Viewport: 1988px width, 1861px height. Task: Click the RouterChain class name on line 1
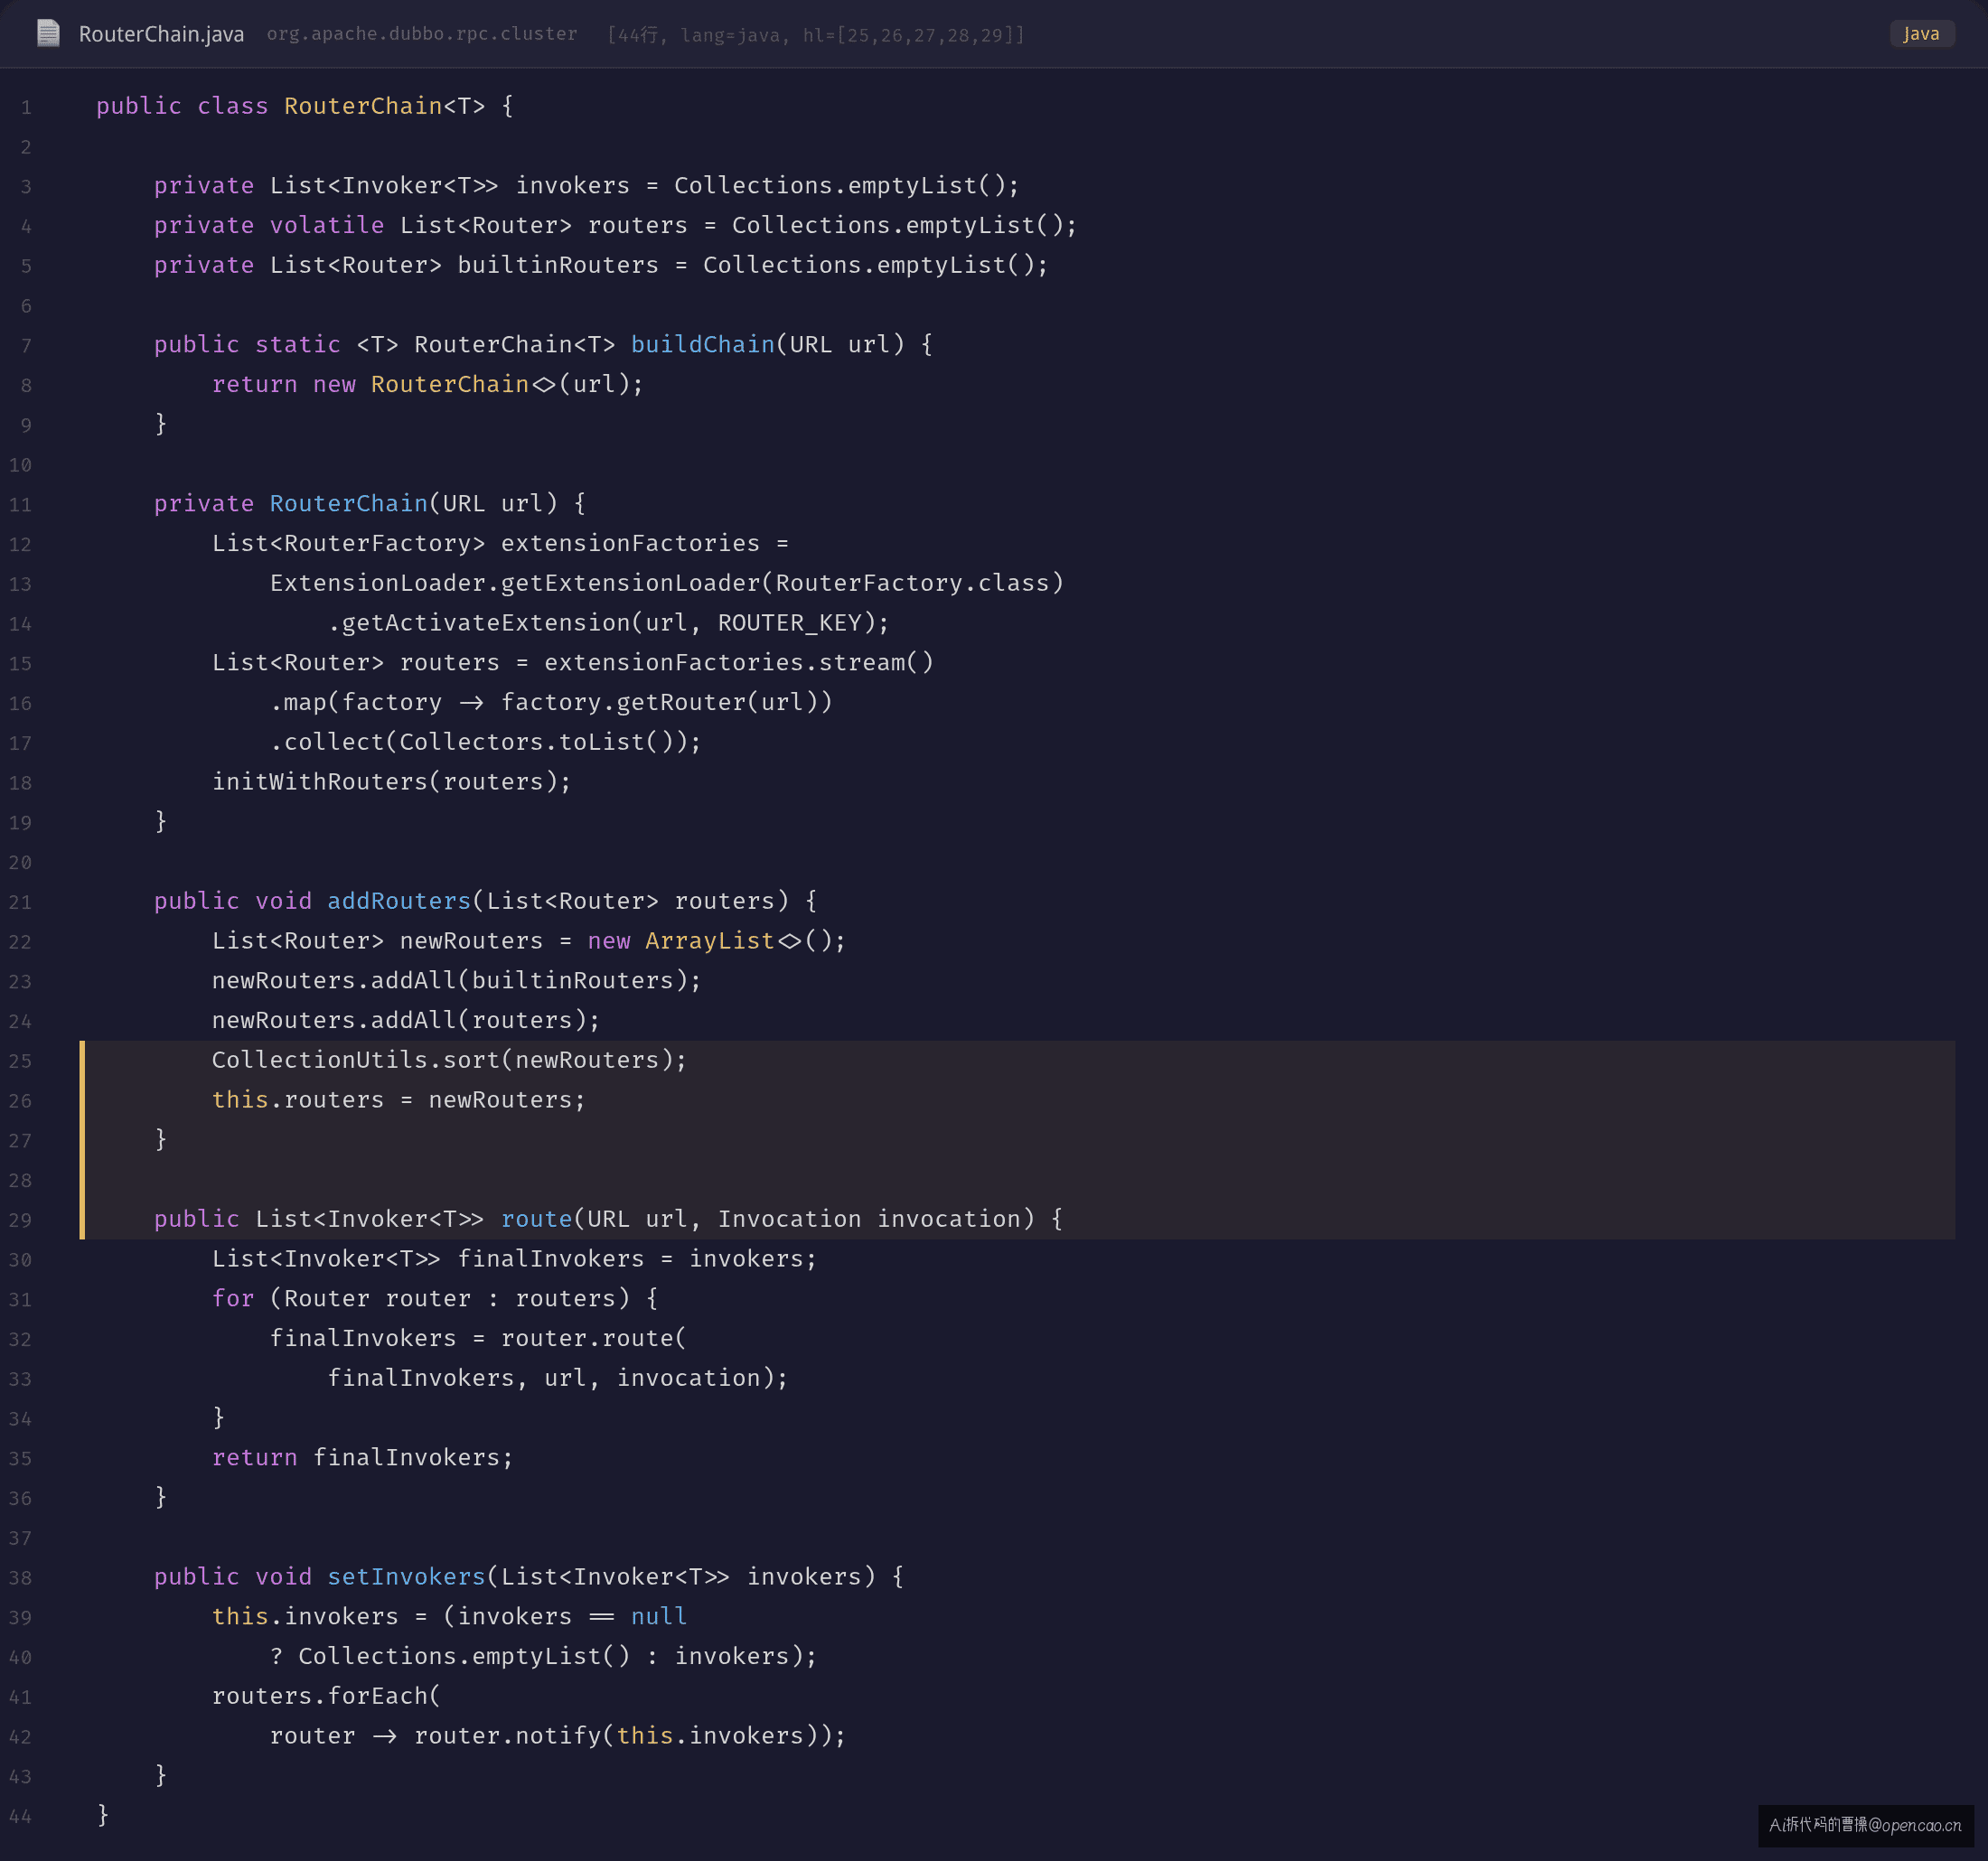point(363,106)
